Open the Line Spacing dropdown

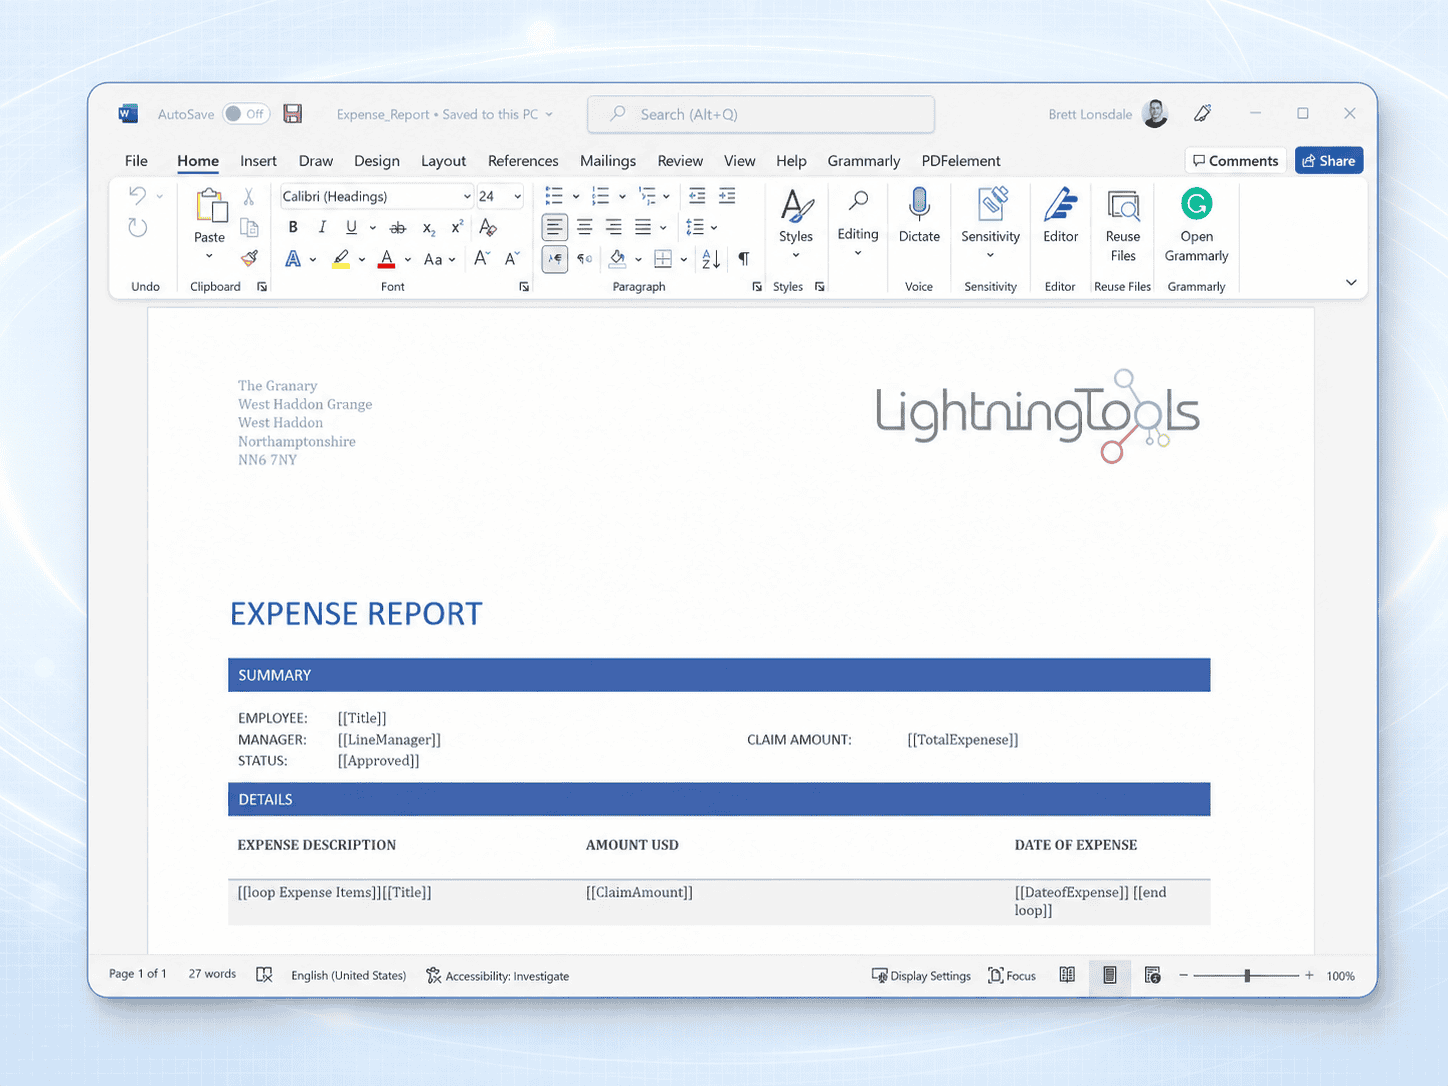(x=714, y=227)
